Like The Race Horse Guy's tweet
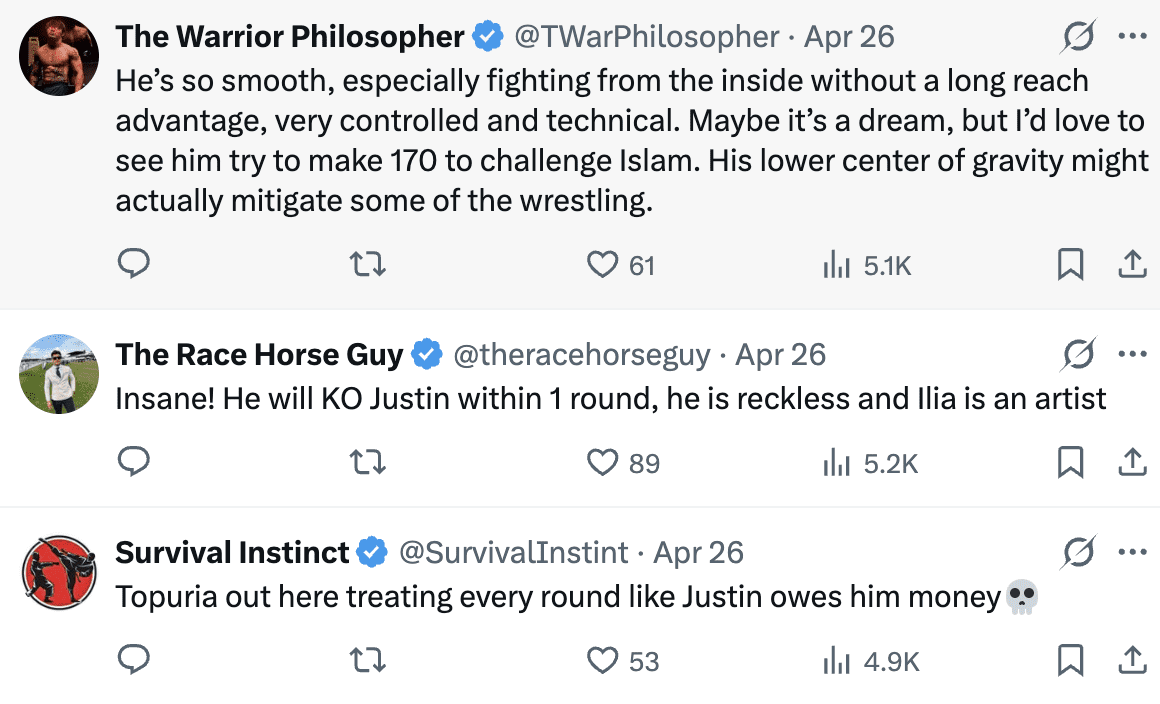Image resolution: width=1160 pixels, height=704 pixels. [601, 462]
